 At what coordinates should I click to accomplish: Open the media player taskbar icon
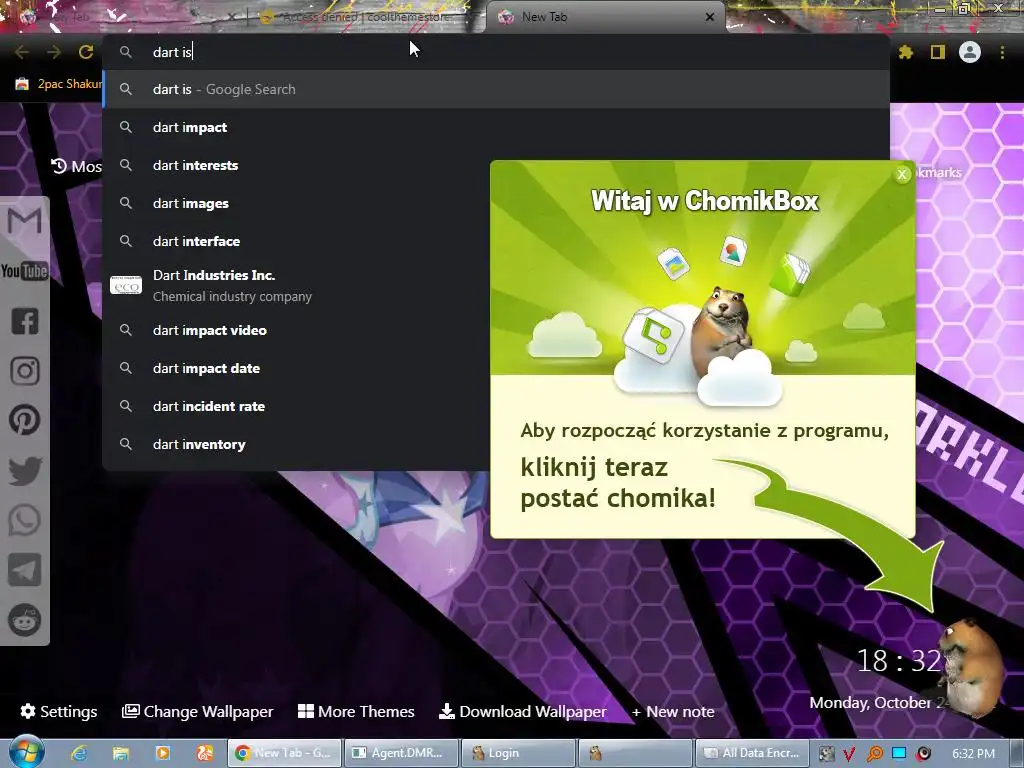click(163, 753)
